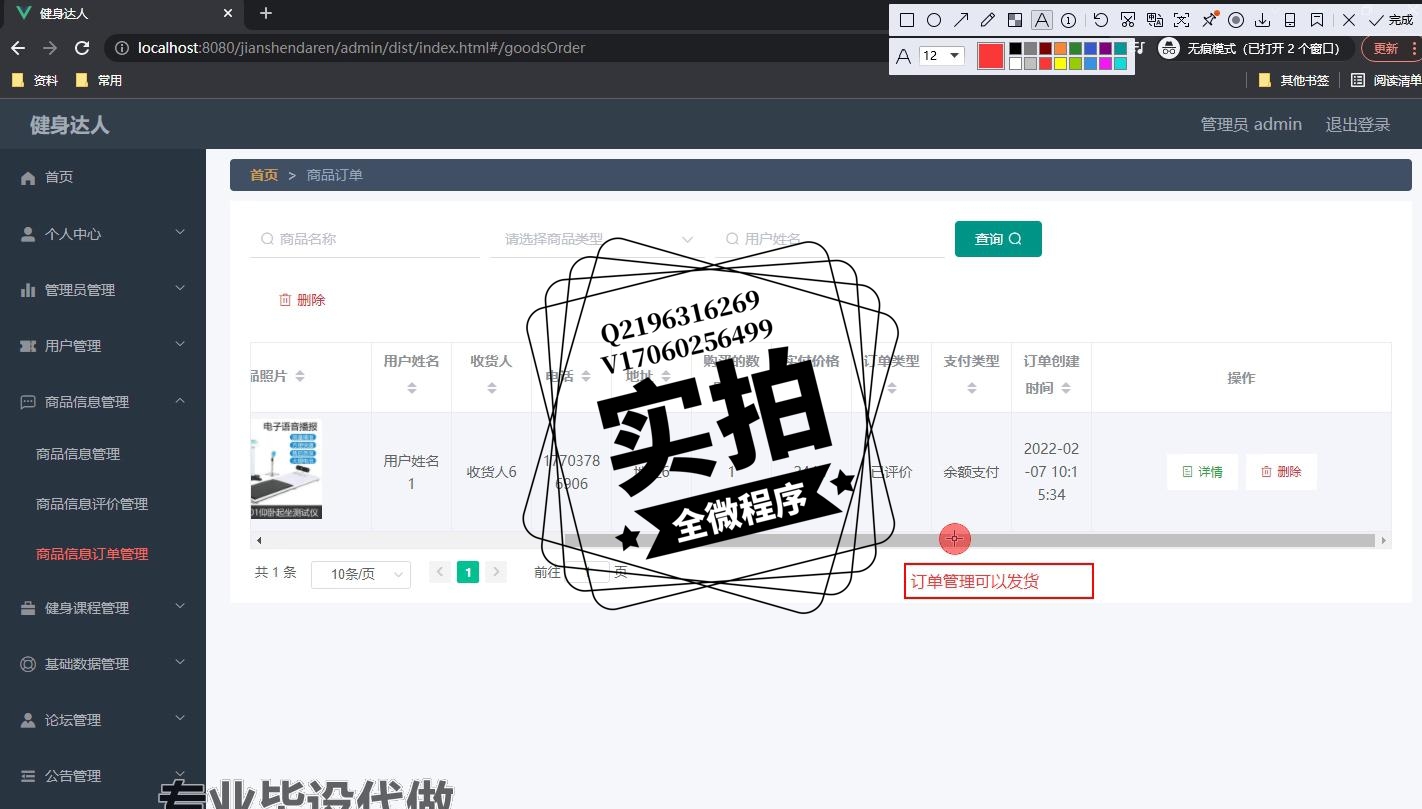Viewport: 1422px width, 809px height.
Task: Select the arrow annotation tool
Action: pyautogui.click(x=961, y=20)
